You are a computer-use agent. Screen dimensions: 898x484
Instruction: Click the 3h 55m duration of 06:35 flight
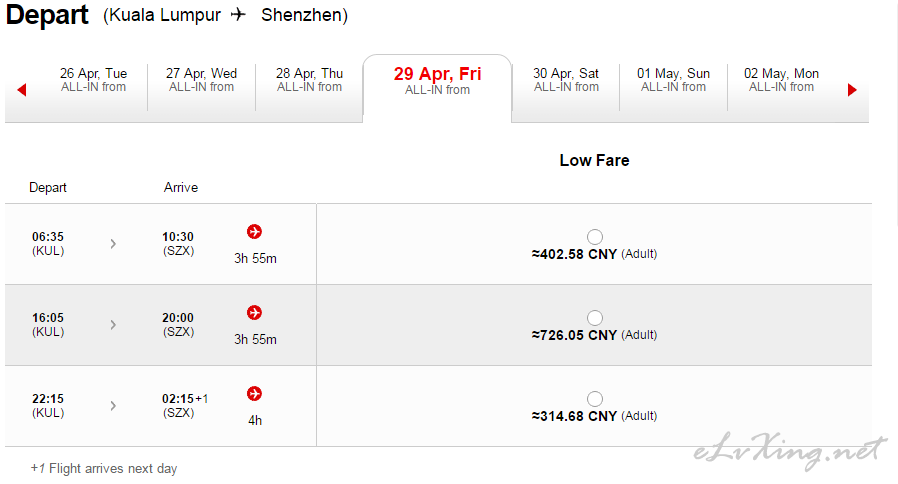tap(255, 258)
